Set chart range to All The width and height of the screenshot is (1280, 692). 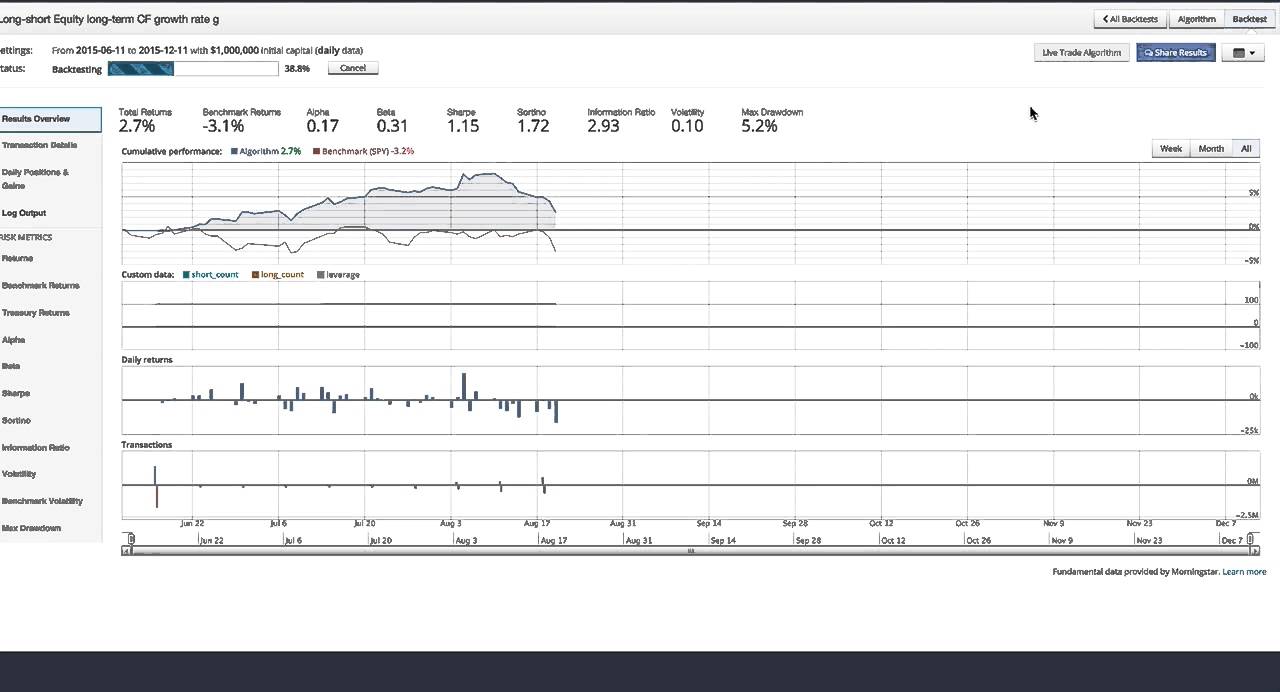(x=1246, y=149)
